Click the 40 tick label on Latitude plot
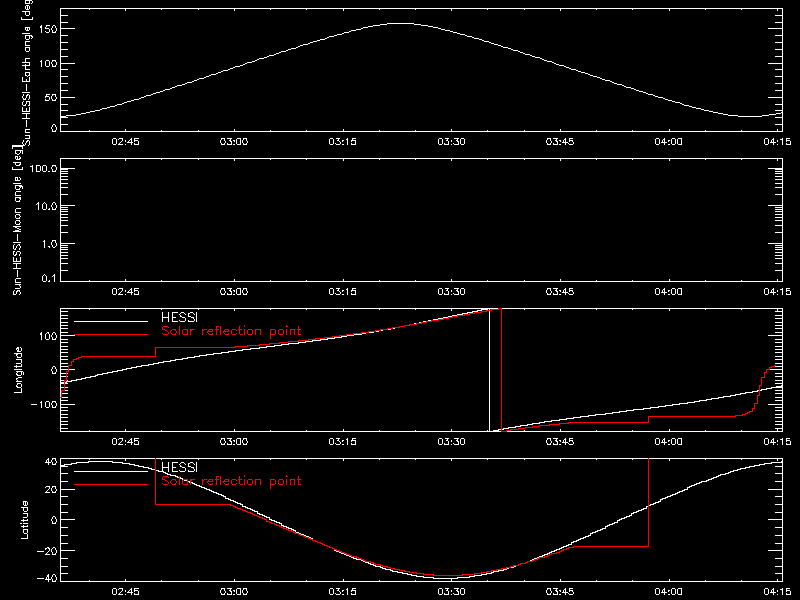Viewport: 800px width, 600px height. click(x=51, y=462)
